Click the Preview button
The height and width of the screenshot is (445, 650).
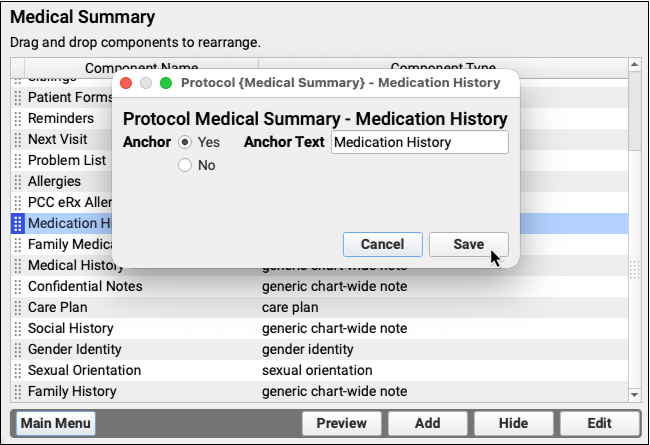pyautogui.click(x=341, y=424)
